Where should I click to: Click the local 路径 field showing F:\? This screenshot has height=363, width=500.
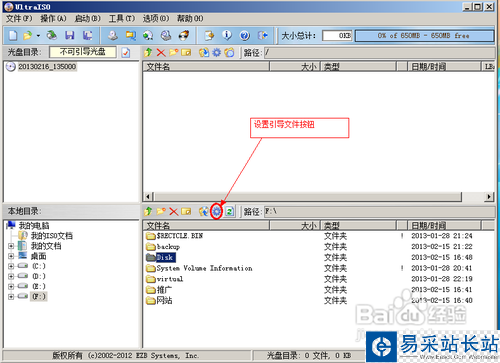379,211
